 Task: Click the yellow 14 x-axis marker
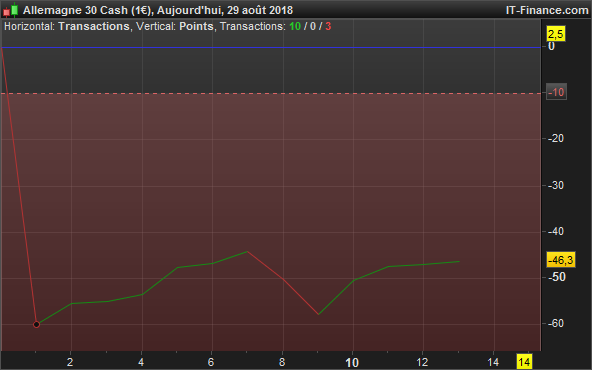pyautogui.click(x=524, y=362)
